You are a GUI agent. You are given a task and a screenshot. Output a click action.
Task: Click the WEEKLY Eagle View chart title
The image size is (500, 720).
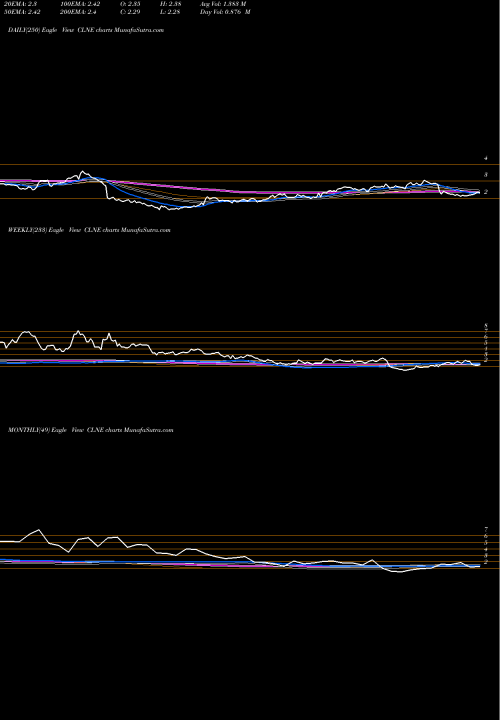click(x=89, y=230)
